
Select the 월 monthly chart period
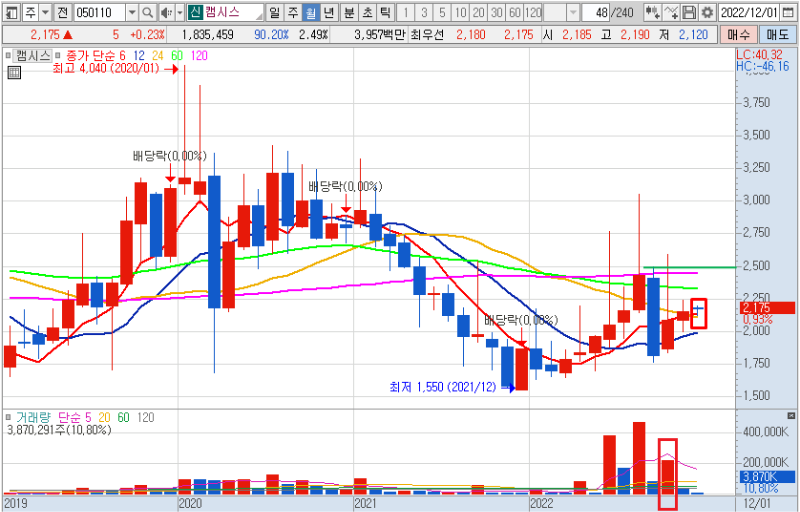[x=311, y=12]
